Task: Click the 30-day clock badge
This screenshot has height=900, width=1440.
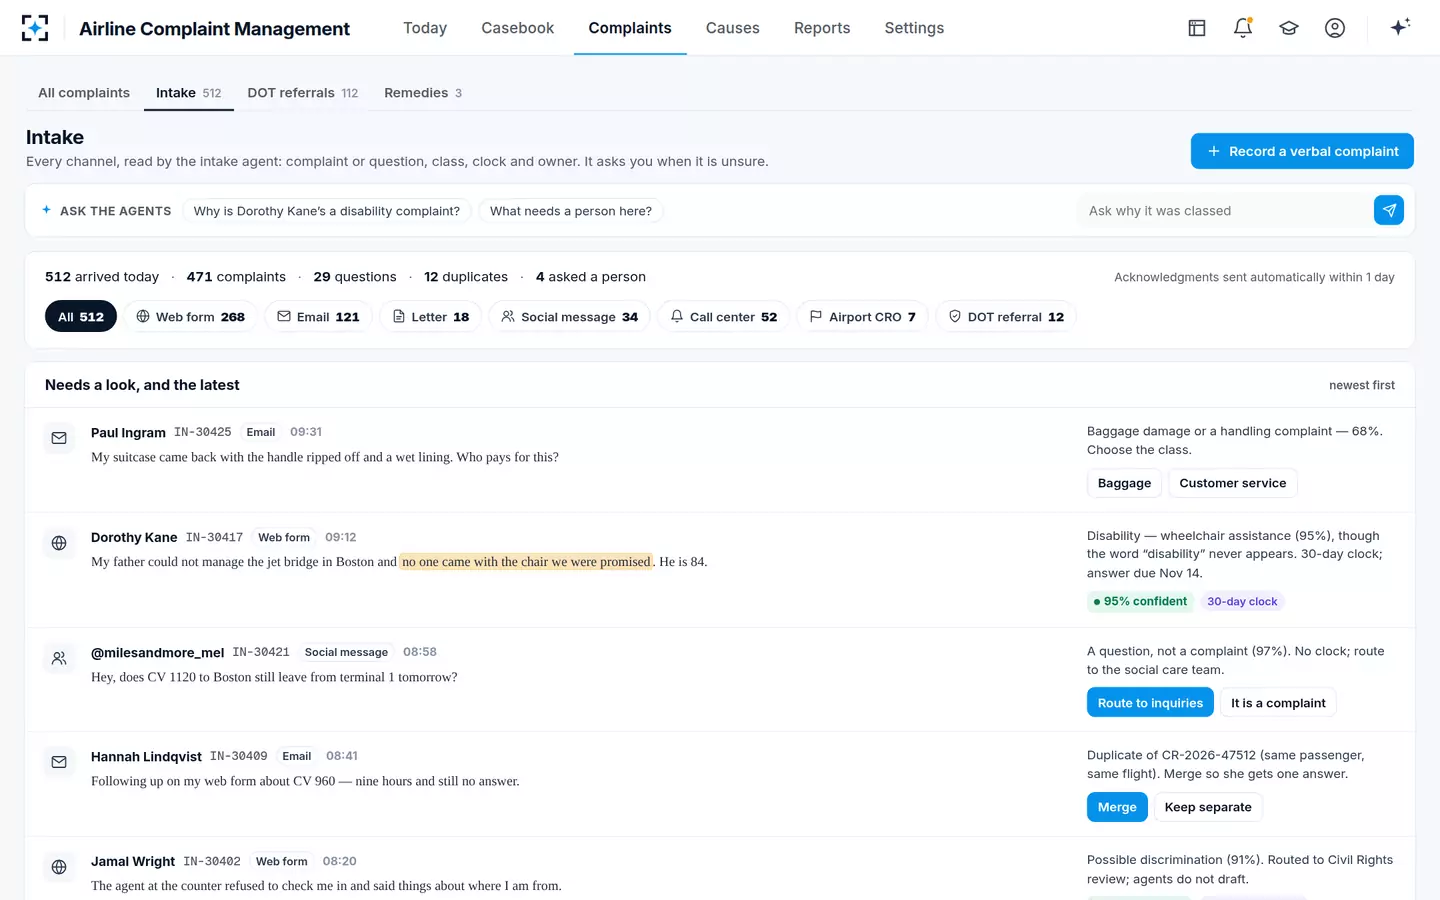Action: (1242, 602)
